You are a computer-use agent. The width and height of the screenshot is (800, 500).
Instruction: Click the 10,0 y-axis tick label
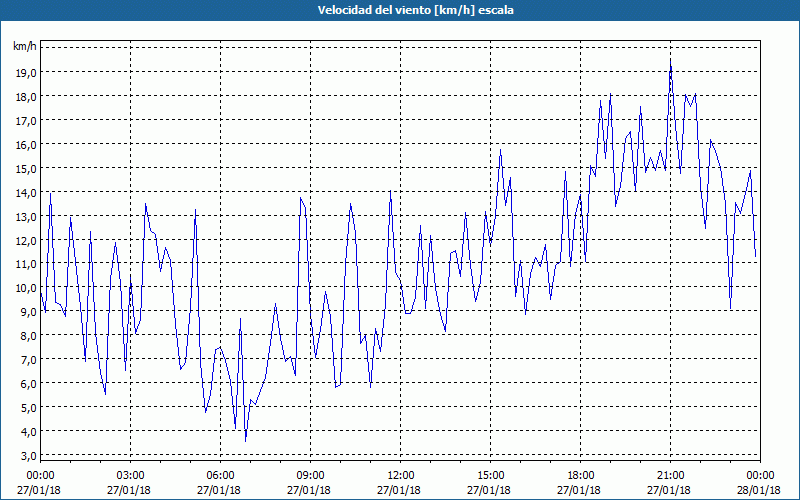[x=26, y=287]
